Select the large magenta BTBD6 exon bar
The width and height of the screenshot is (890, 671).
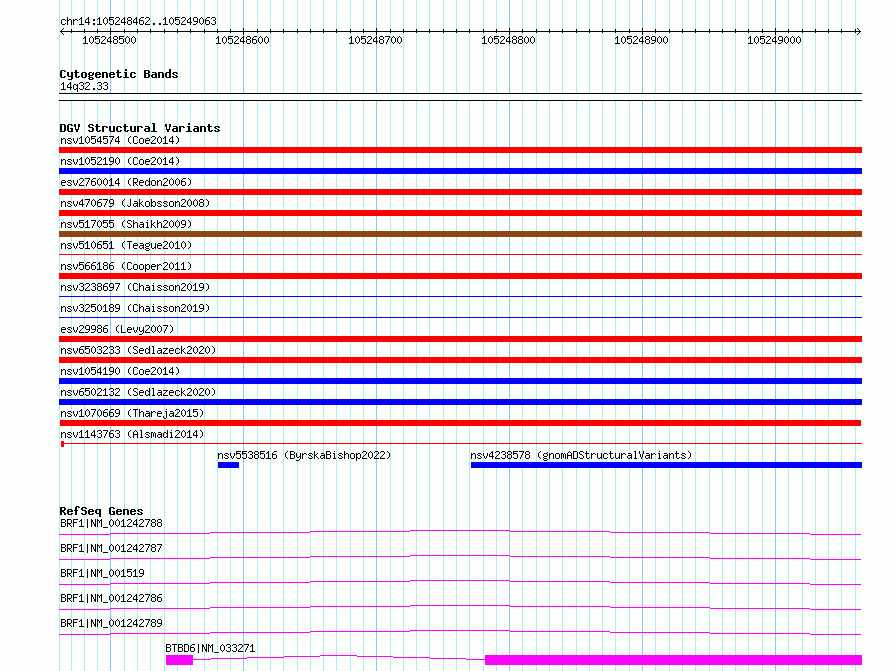coord(673,660)
